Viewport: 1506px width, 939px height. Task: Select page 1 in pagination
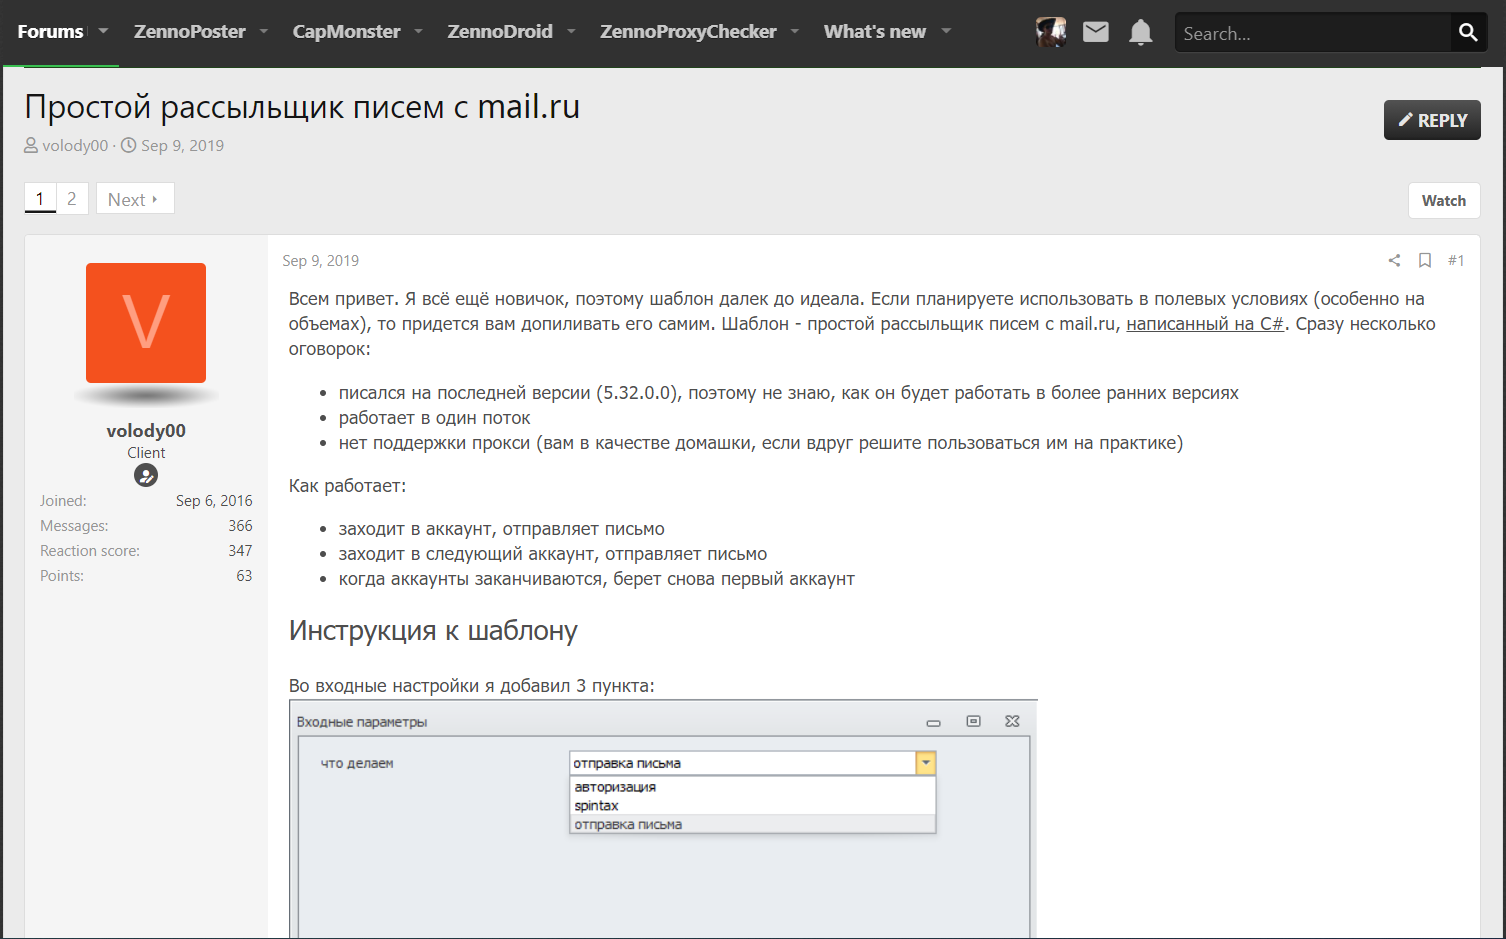pyautogui.click(x=40, y=199)
